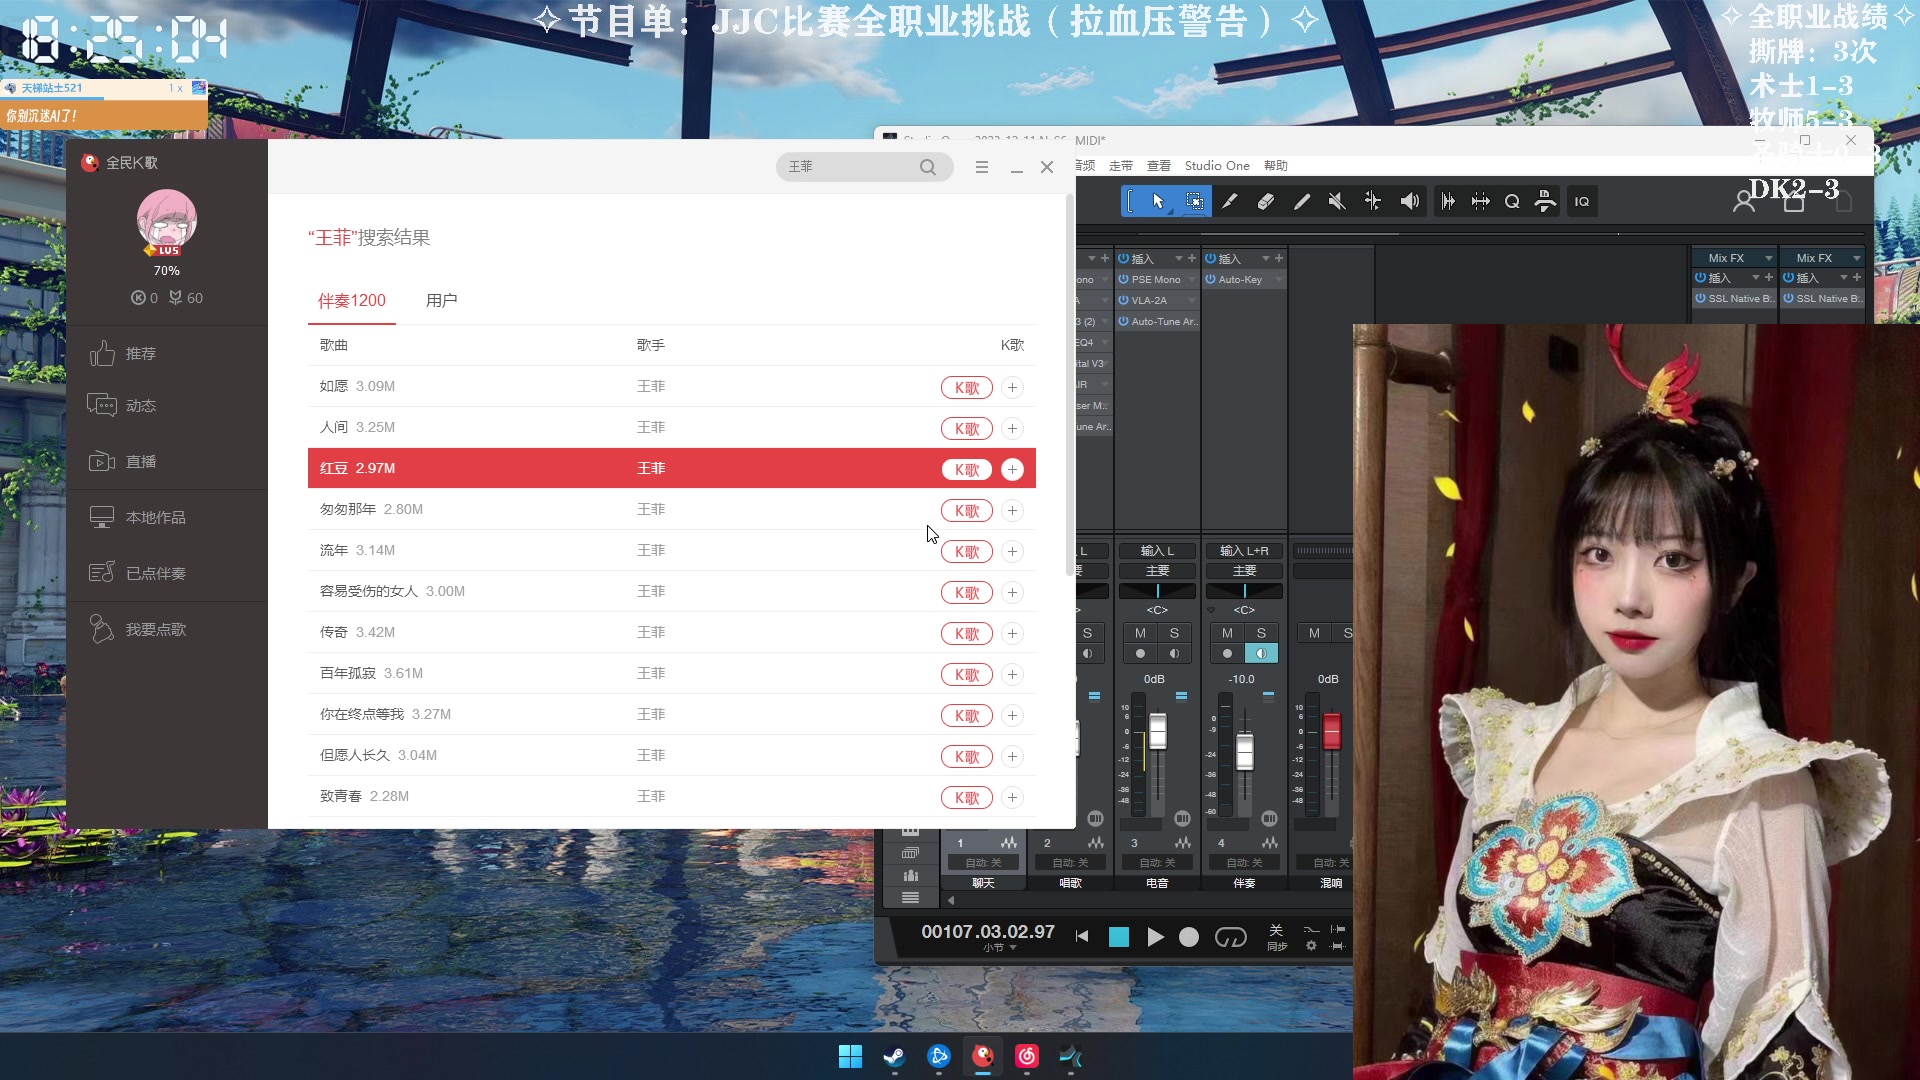1920x1080 pixels.
Task: Open 直播 in the 全民K歌 sidebar
Action: (122, 461)
